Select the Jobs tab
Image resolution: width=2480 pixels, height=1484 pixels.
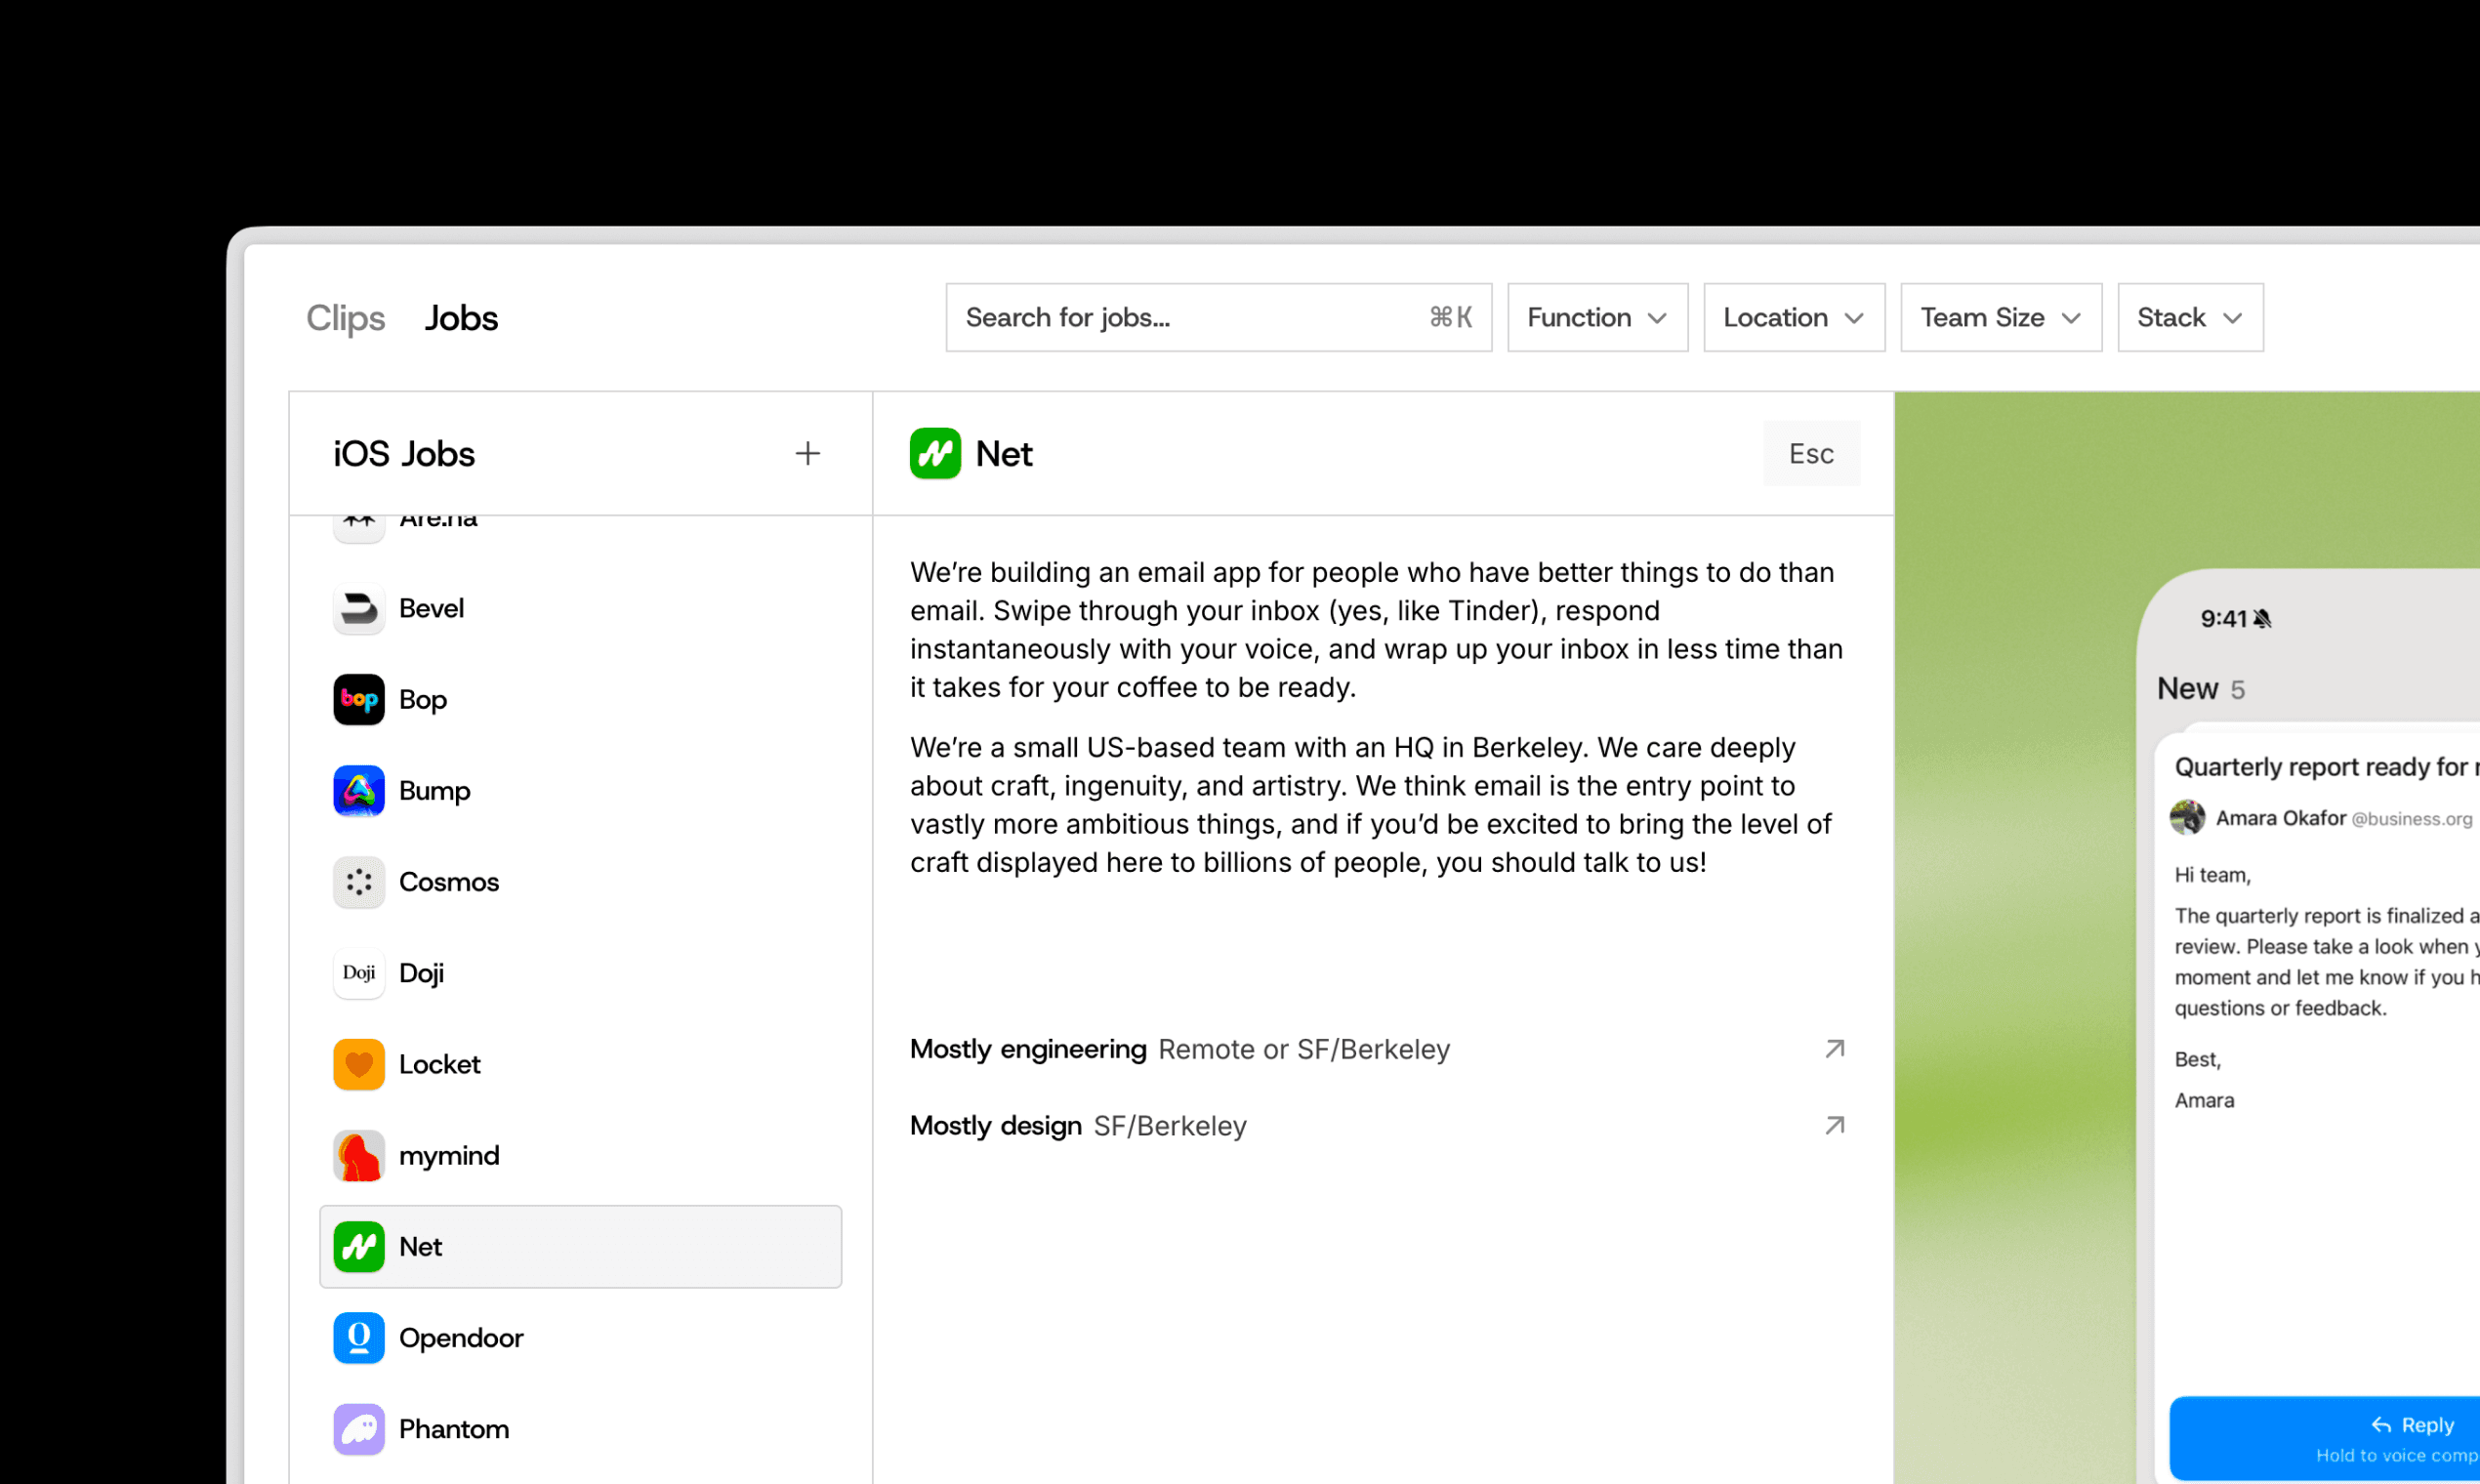click(x=461, y=318)
